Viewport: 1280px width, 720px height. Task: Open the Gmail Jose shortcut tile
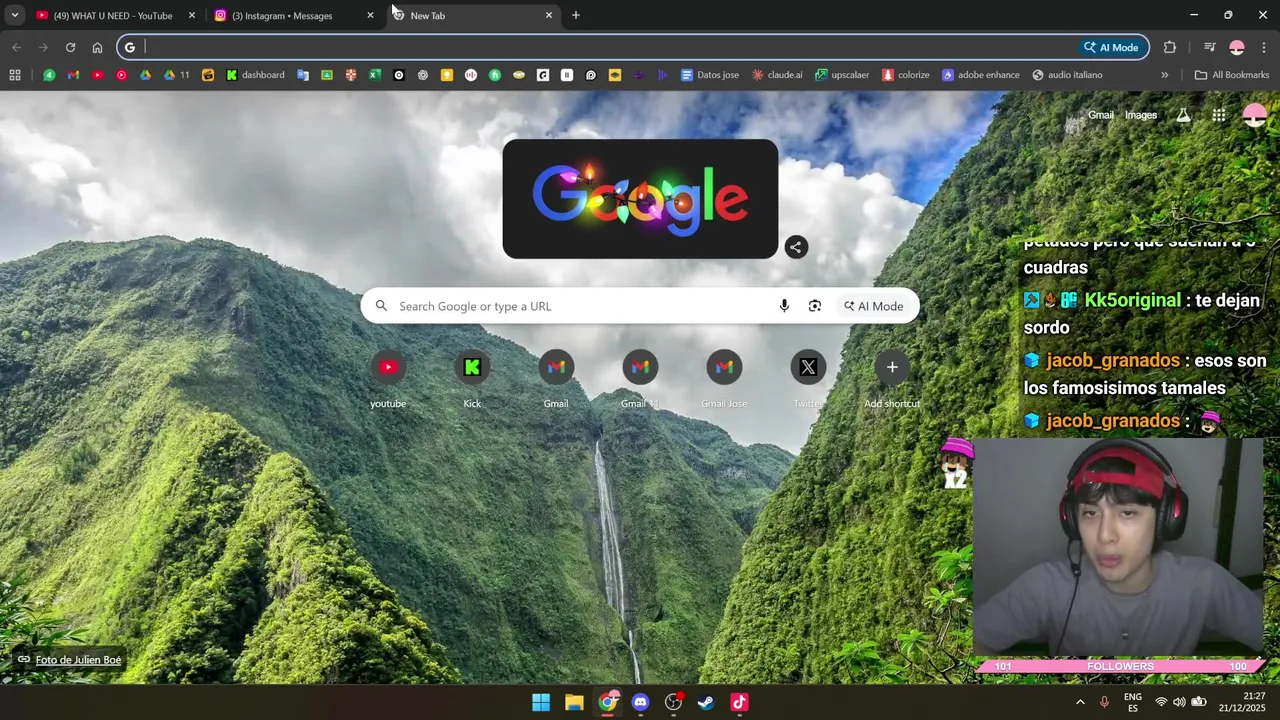click(x=724, y=380)
